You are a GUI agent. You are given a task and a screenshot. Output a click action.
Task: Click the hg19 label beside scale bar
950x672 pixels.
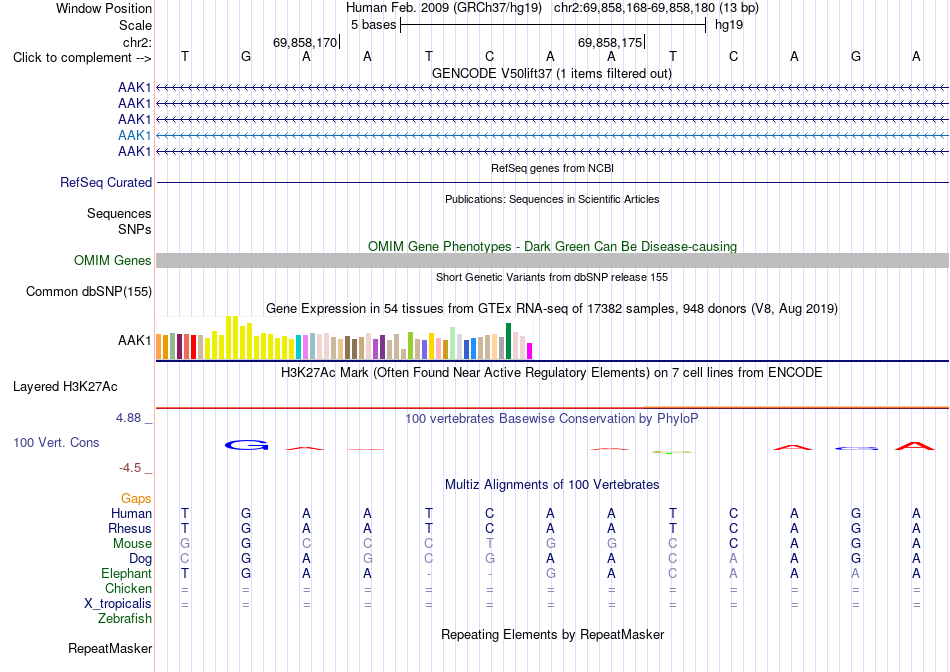(729, 25)
